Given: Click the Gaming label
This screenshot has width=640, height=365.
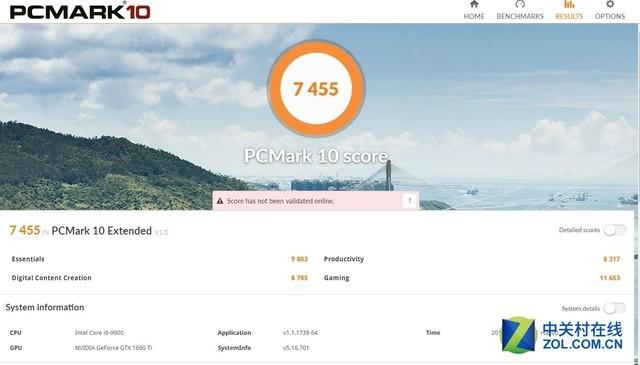Looking at the screenshot, I should coord(336,278).
